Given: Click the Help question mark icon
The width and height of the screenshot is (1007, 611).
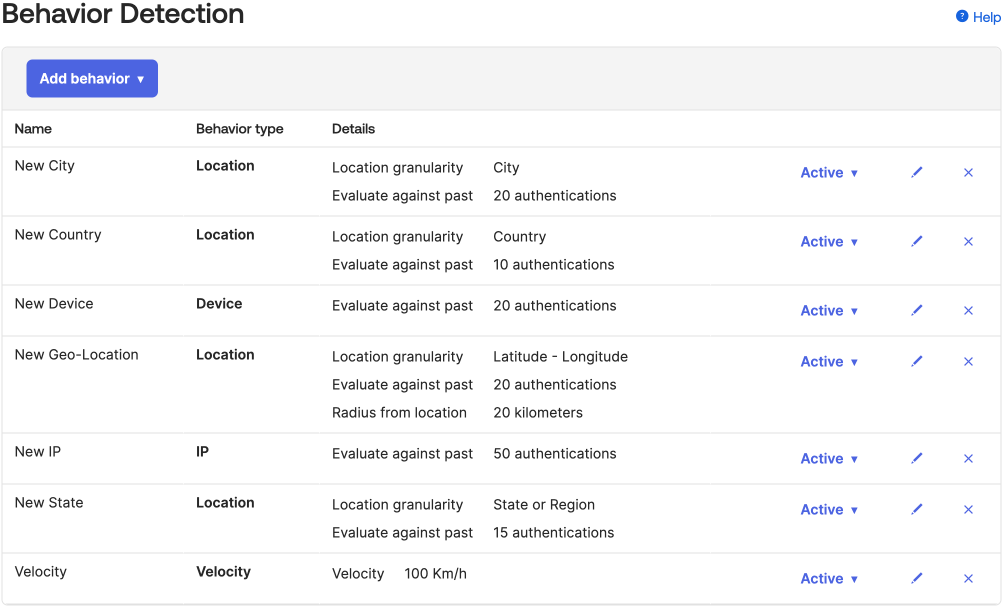Looking at the screenshot, I should coord(962,17).
